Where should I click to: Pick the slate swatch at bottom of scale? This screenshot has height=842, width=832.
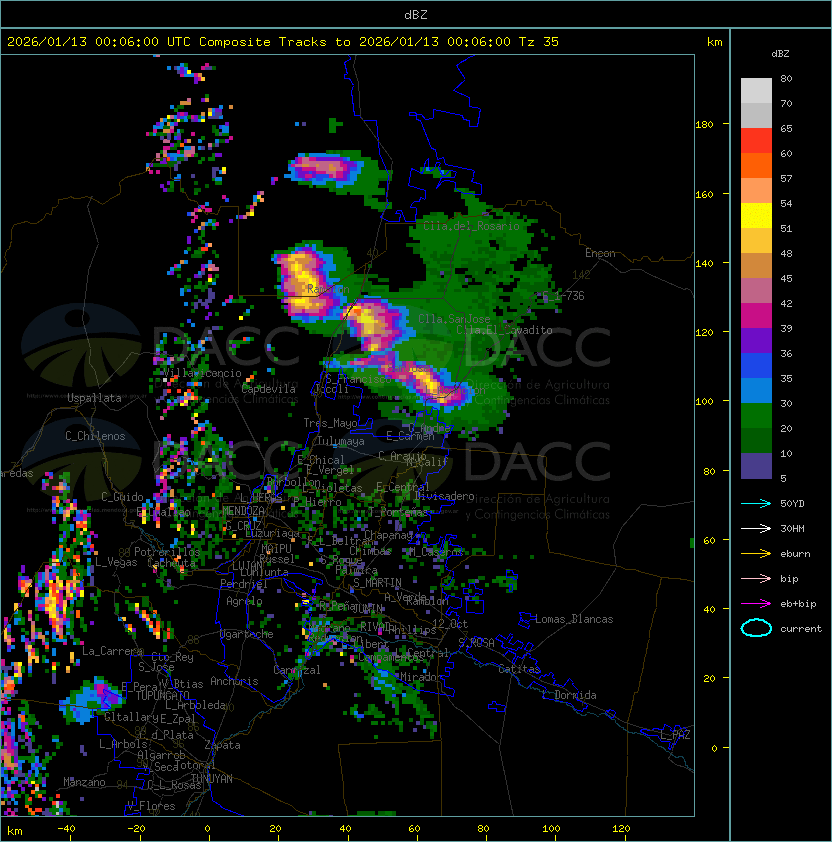point(756,466)
